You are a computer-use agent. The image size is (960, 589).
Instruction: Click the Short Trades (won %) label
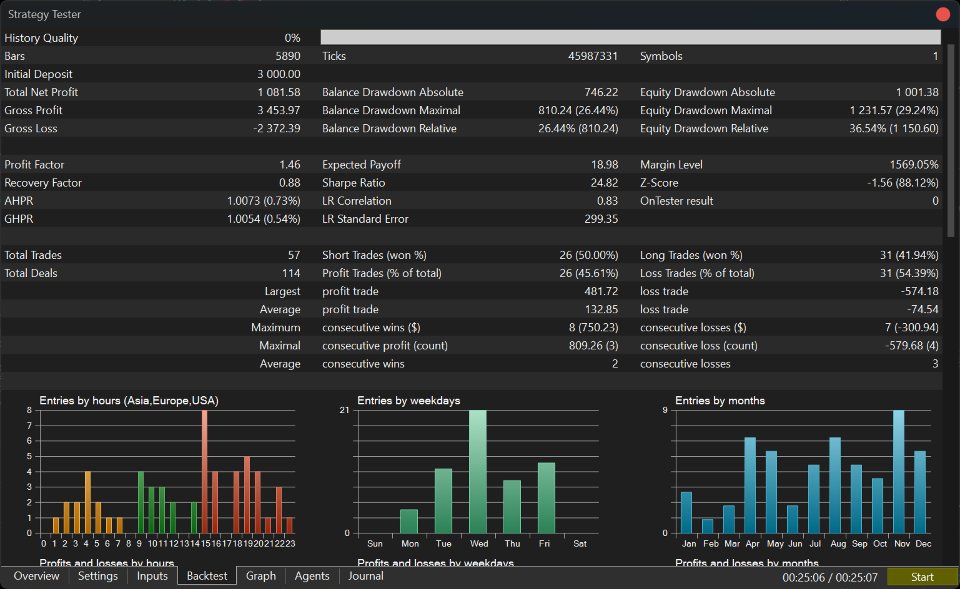[374, 255]
